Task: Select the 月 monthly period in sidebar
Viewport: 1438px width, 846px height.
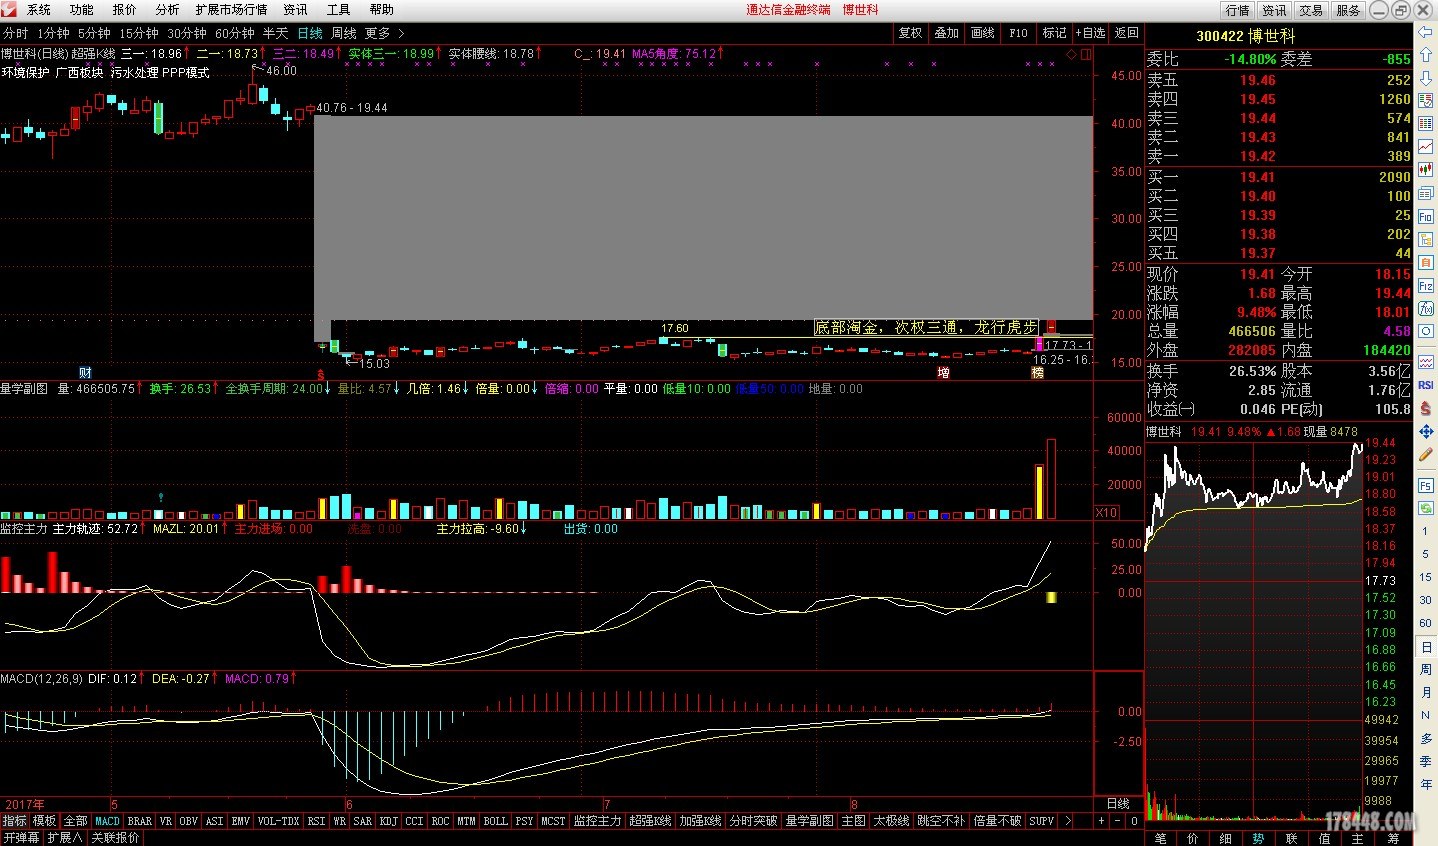Action: click(x=1425, y=693)
